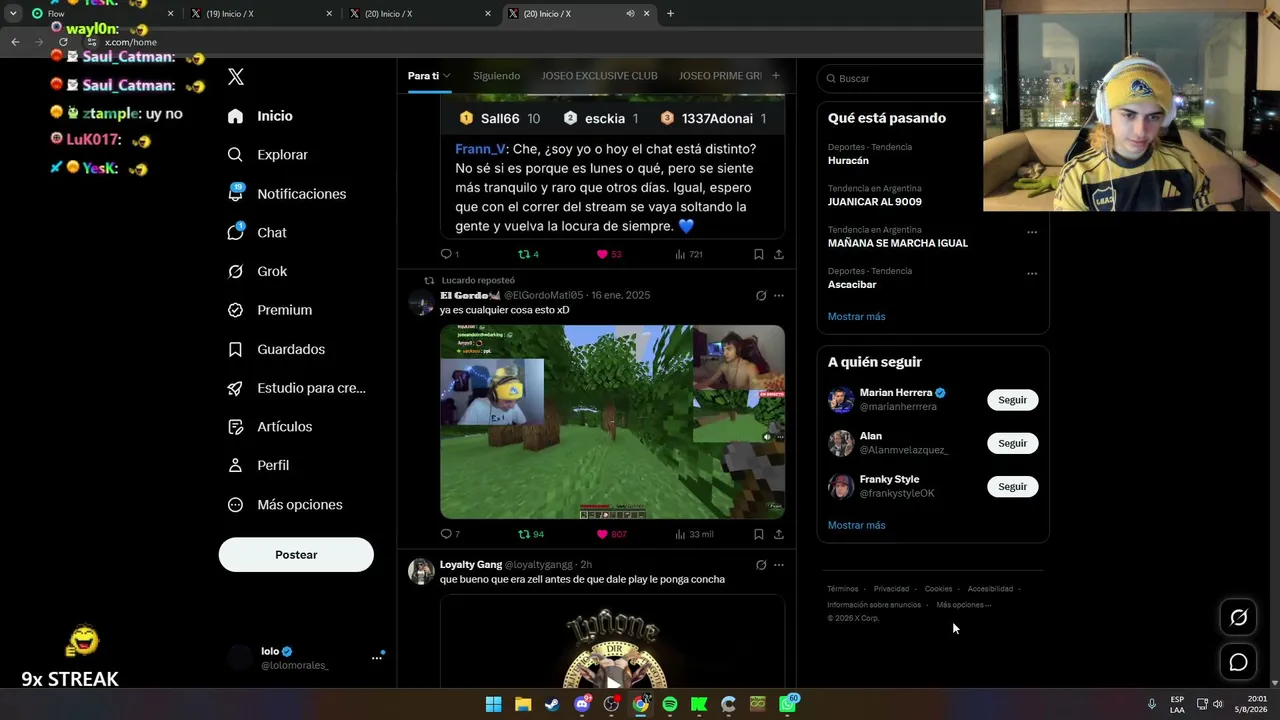Open Más opciones in the sidebar
1280x720 pixels.
click(285, 504)
